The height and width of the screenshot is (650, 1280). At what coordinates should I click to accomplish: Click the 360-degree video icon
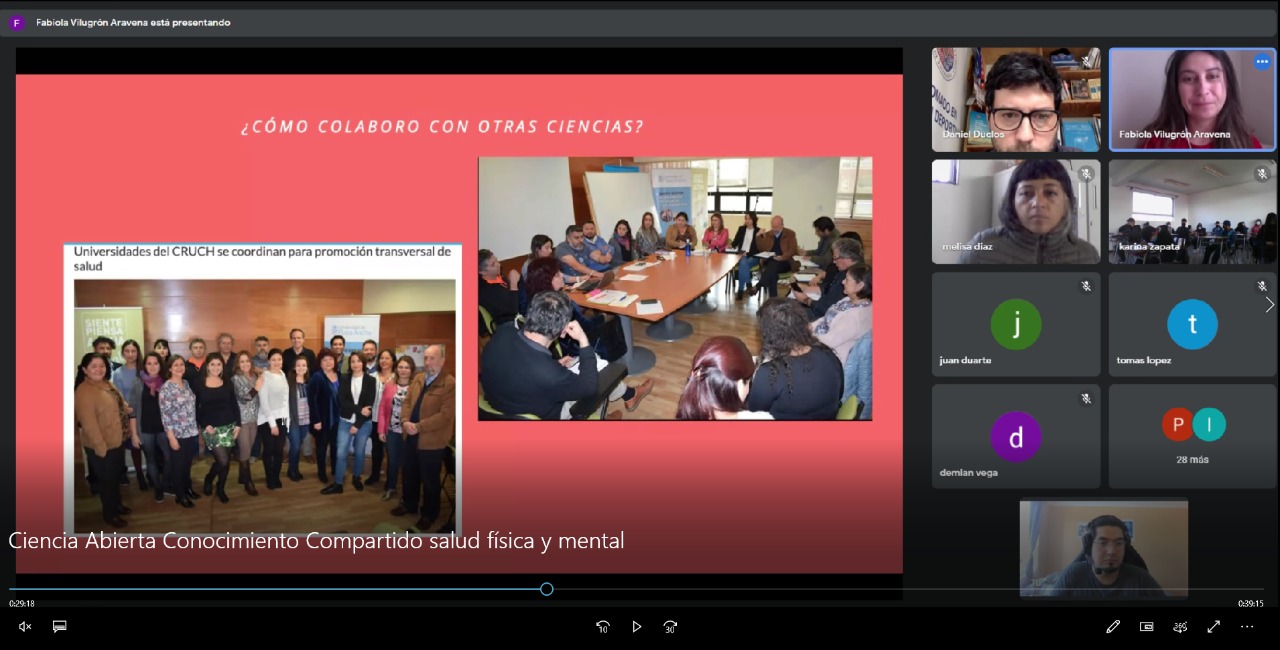coord(1180,627)
